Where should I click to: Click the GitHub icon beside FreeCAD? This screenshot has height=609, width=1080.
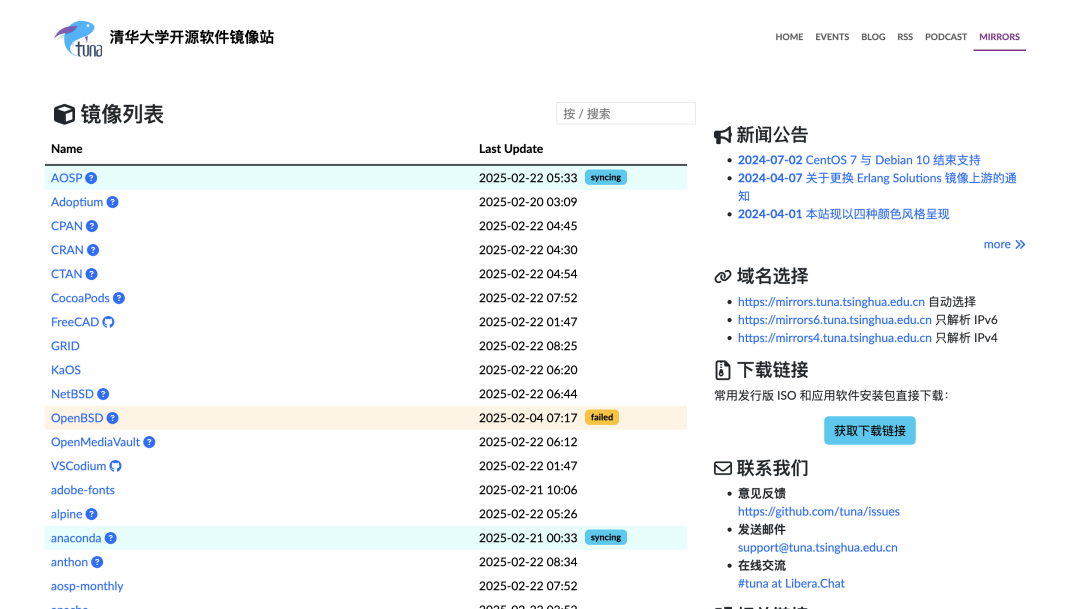pos(109,322)
